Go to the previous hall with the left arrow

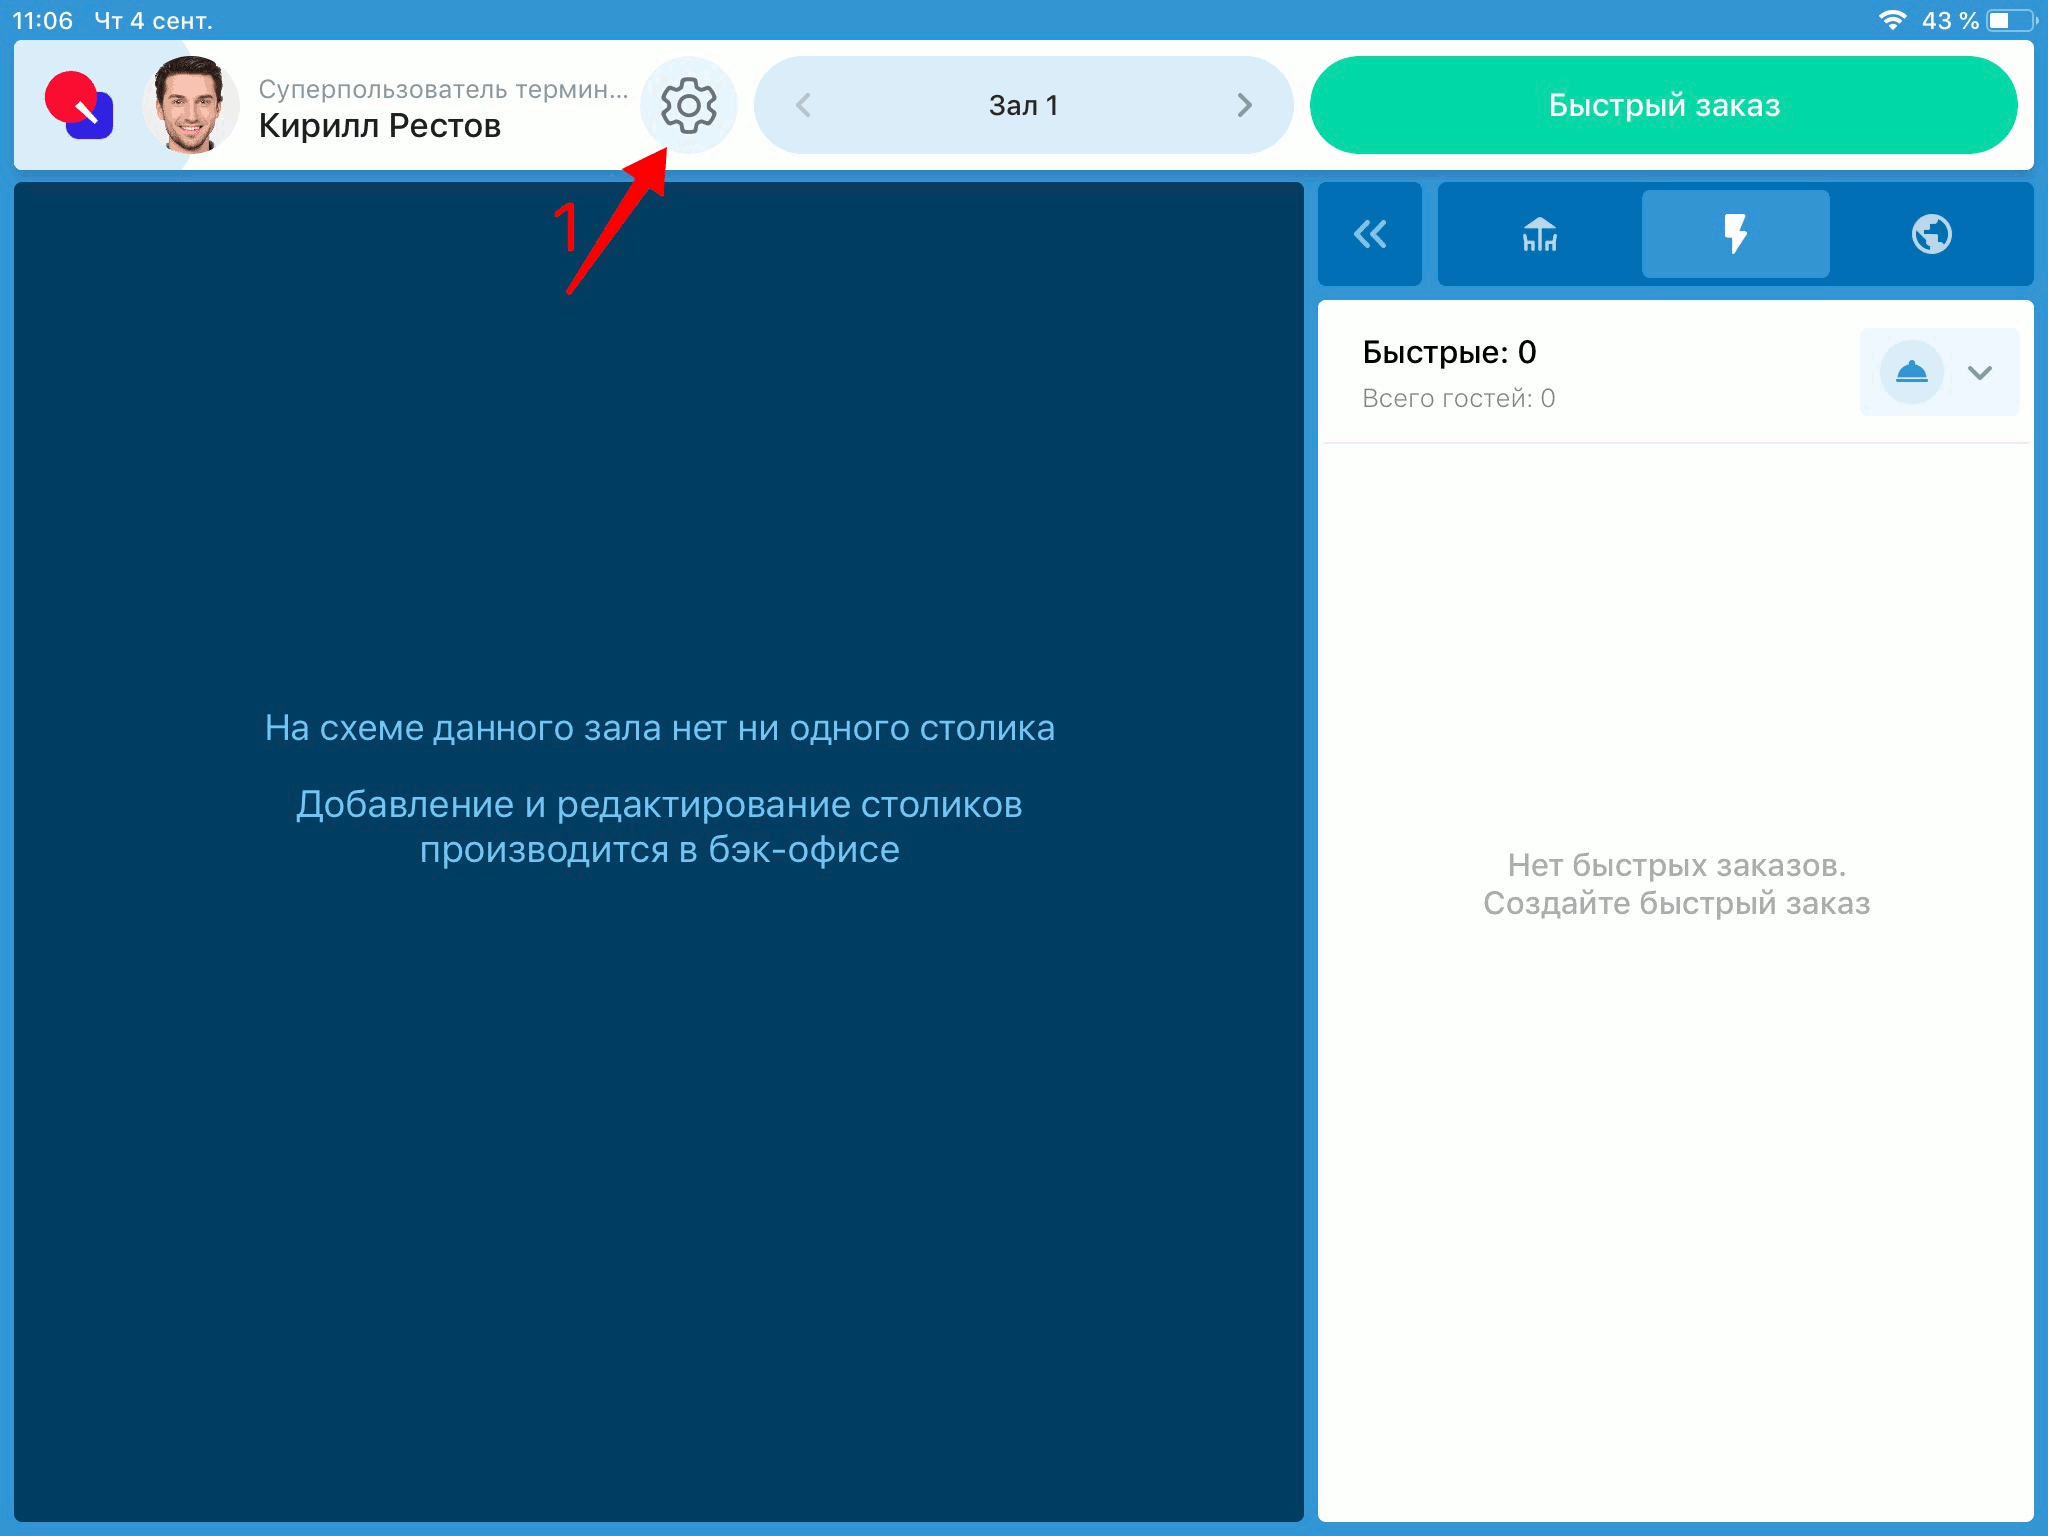tap(803, 105)
